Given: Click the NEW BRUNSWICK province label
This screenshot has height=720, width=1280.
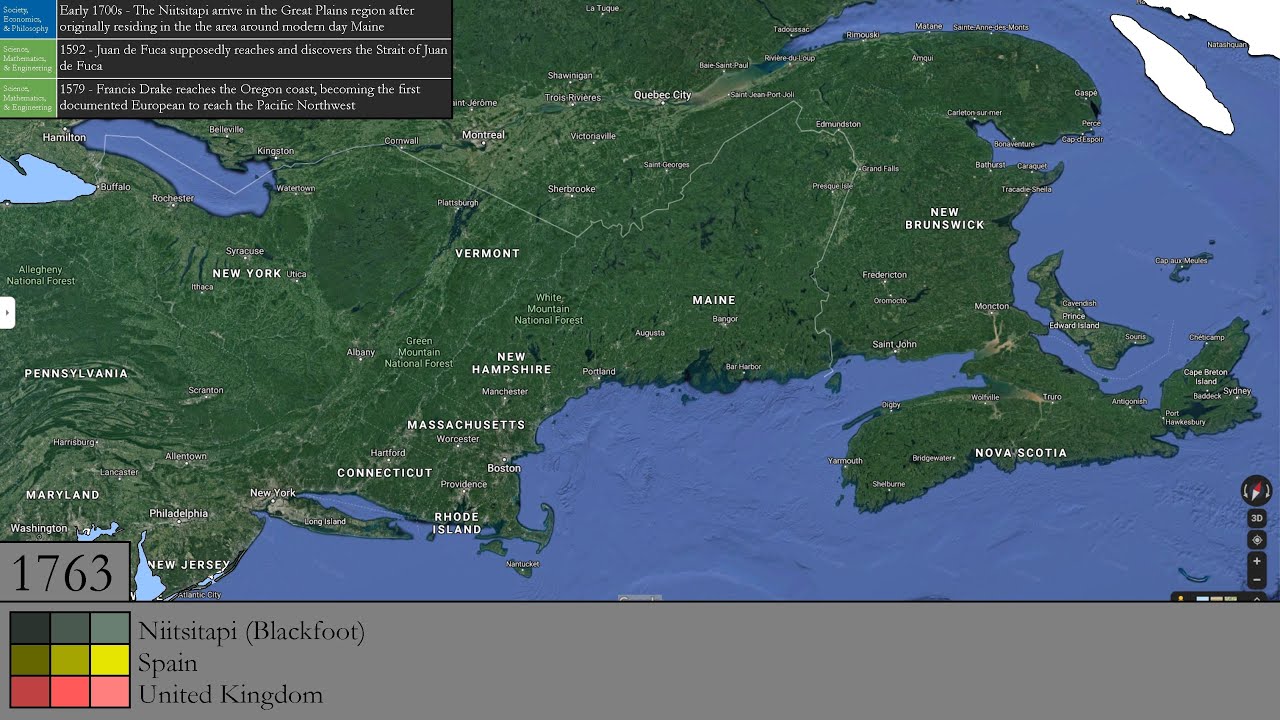Looking at the screenshot, I should [945, 218].
